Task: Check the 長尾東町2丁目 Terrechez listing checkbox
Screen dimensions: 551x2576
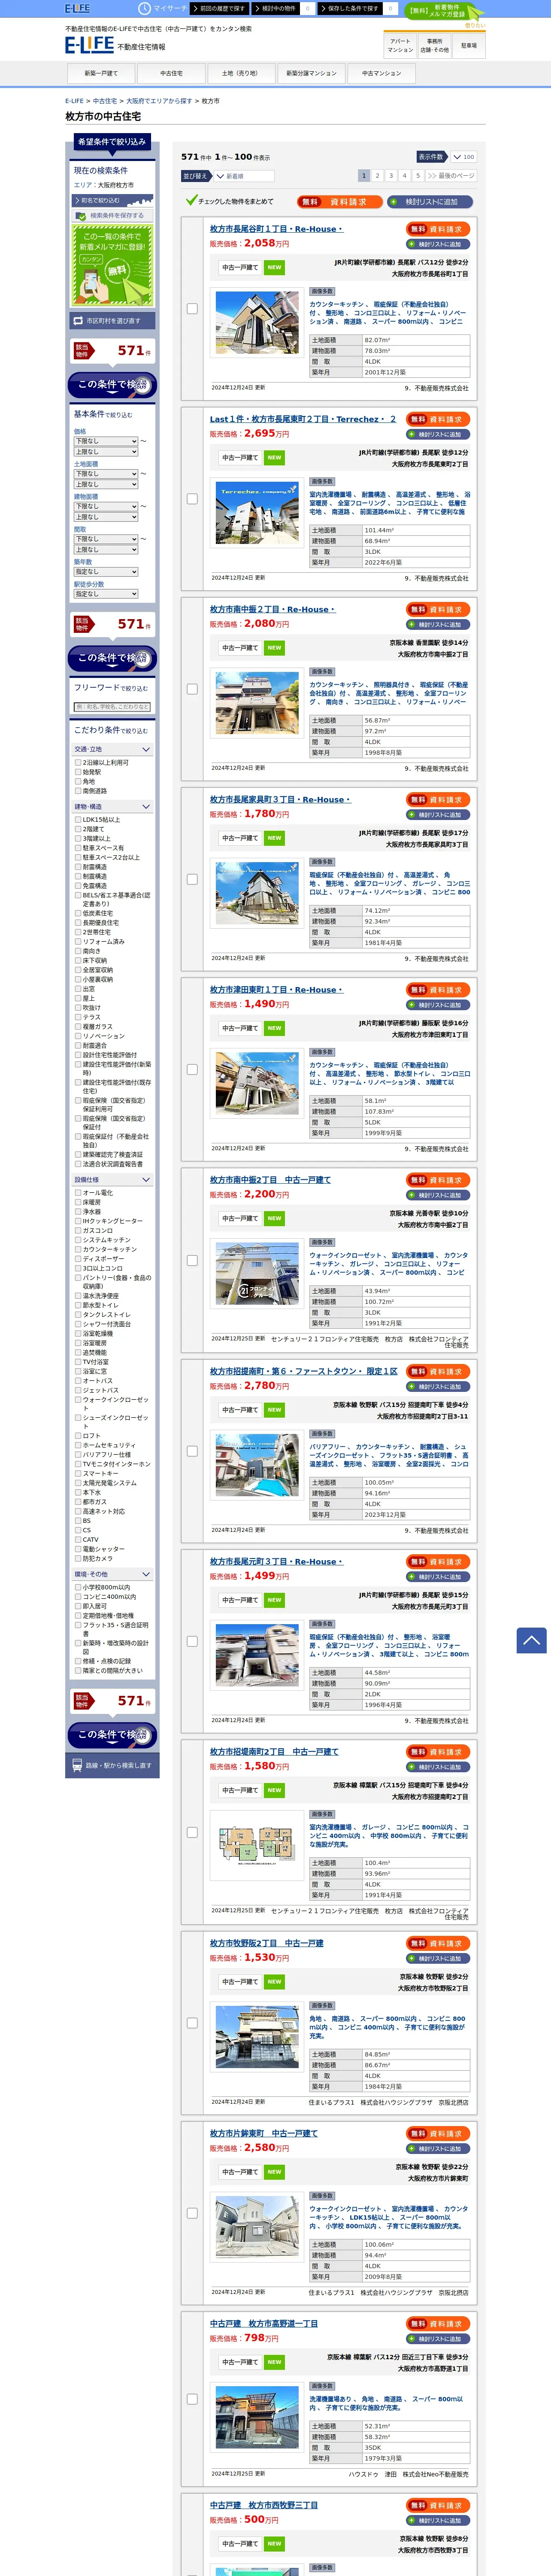Action: click(x=192, y=499)
